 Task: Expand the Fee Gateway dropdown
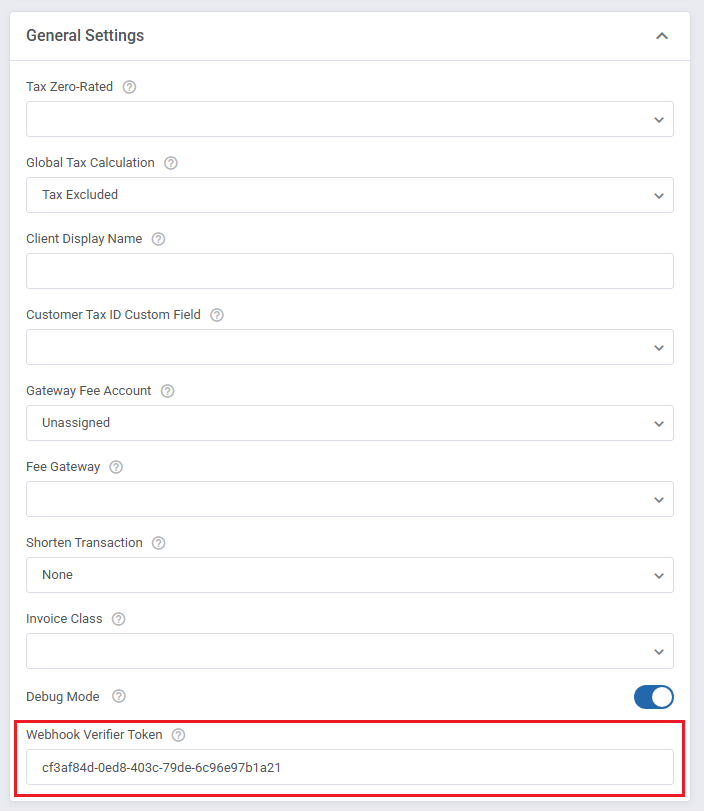point(350,499)
